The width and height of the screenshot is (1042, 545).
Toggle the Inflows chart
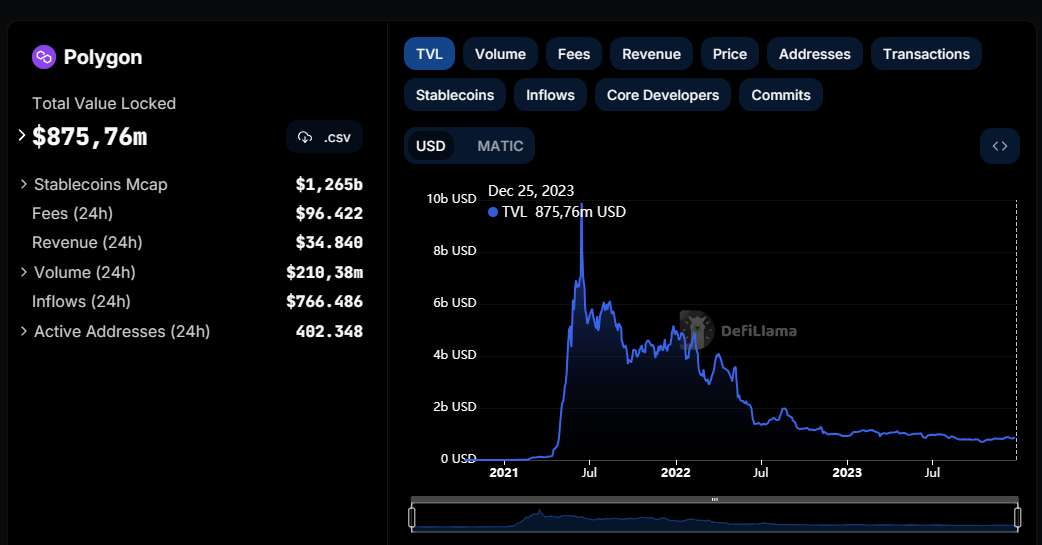(x=550, y=95)
